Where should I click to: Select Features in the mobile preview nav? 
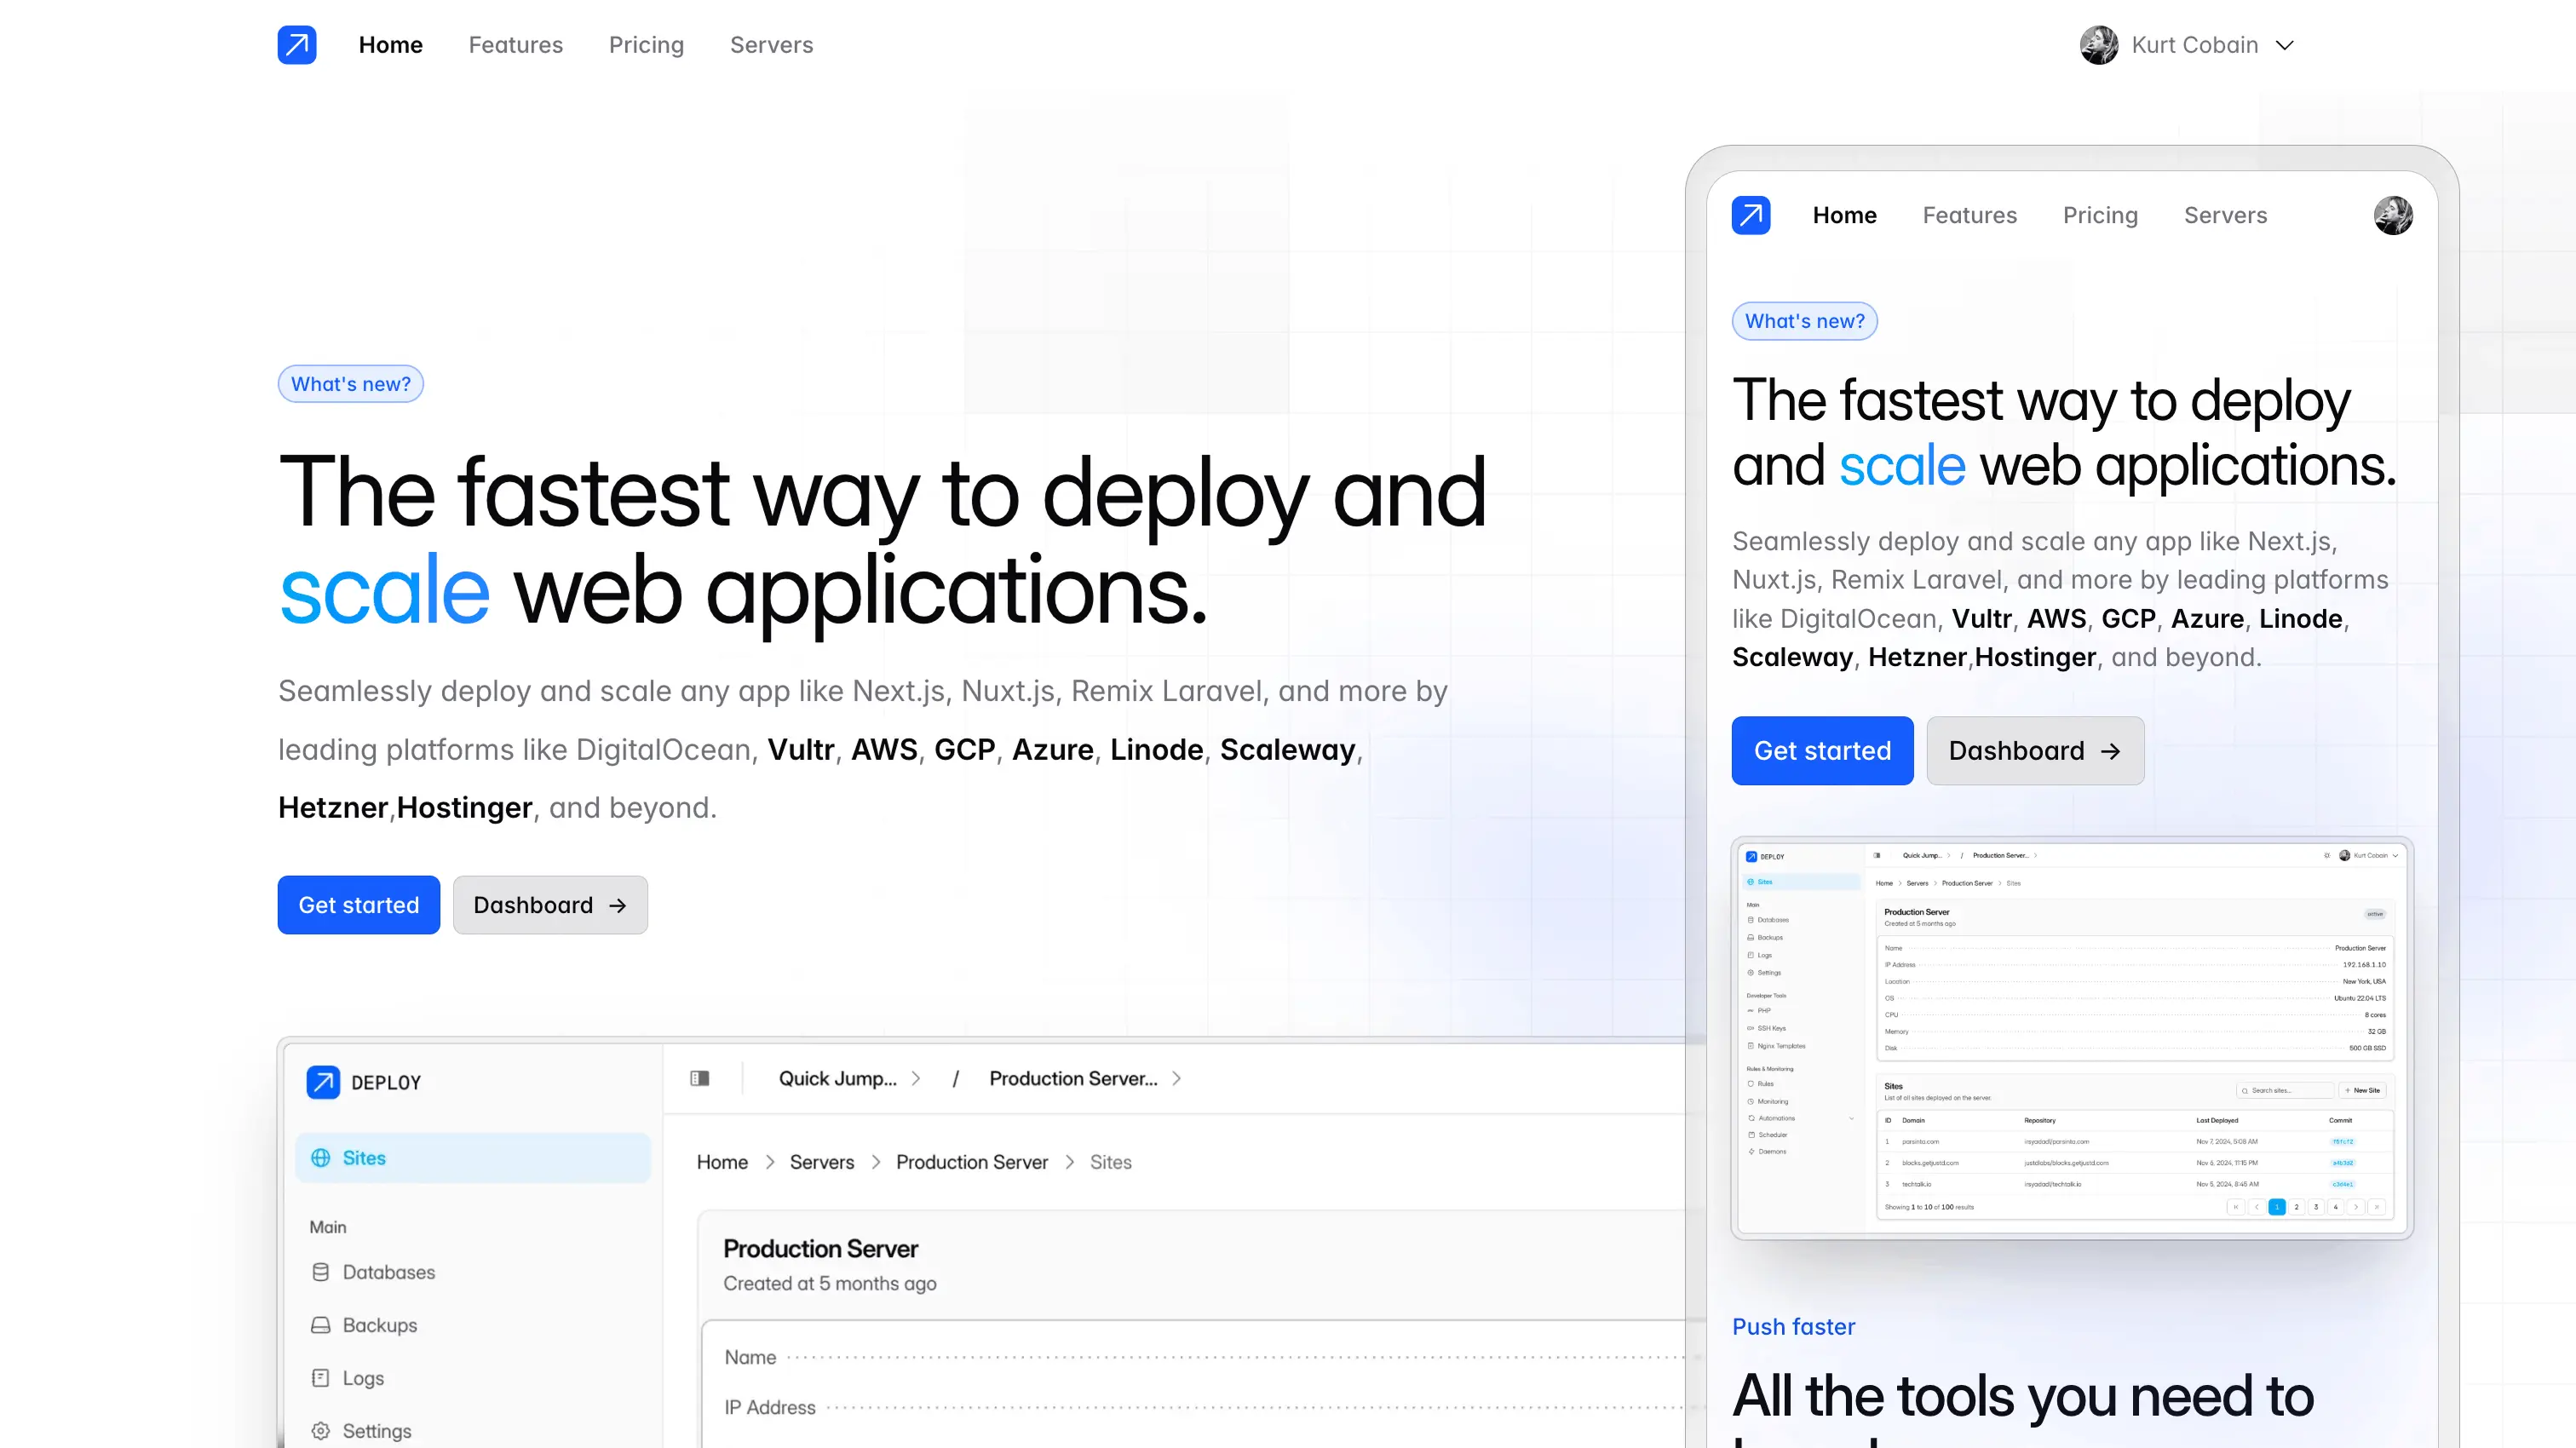[x=1969, y=215]
